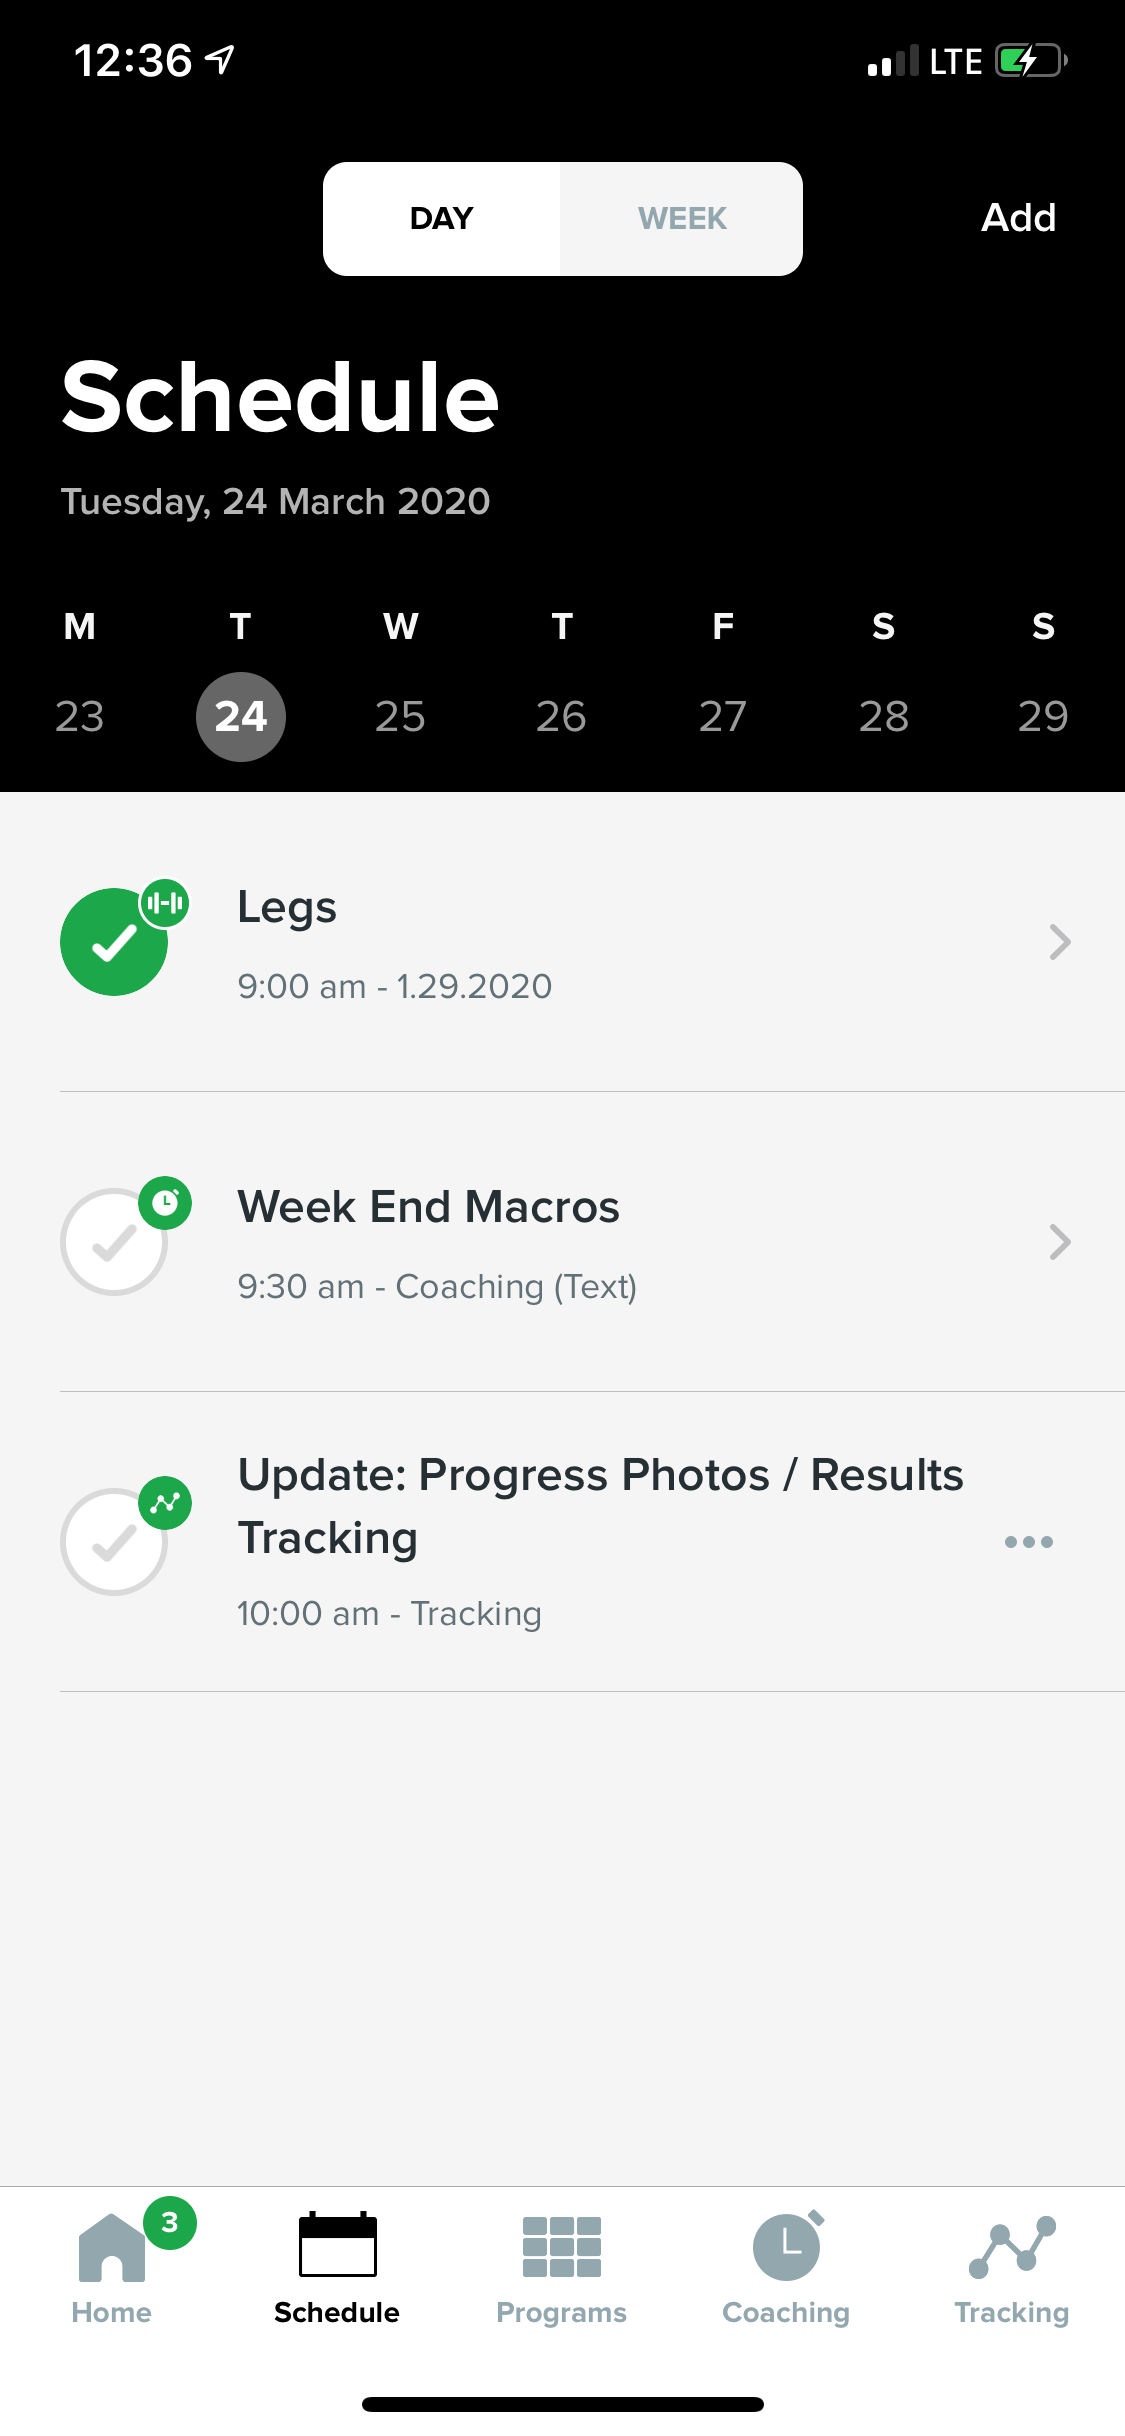Open Week End Macros chevron
The width and height of the screenshot is (1125, 2436).
coord(1060,1242)
